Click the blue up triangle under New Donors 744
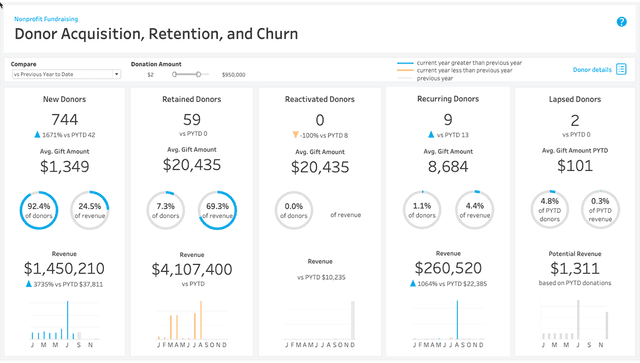 (x=37, y=134)
